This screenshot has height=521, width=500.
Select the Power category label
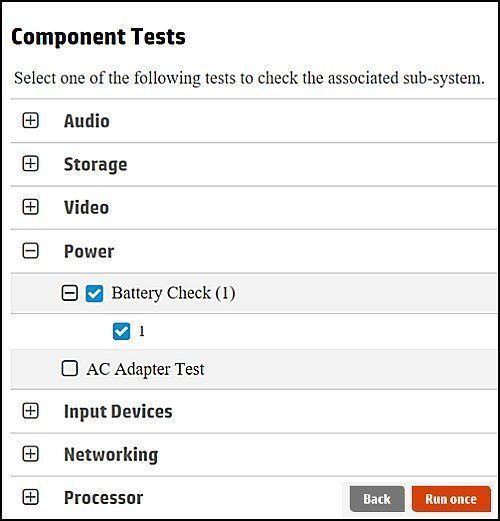click(x=89, y=251)
